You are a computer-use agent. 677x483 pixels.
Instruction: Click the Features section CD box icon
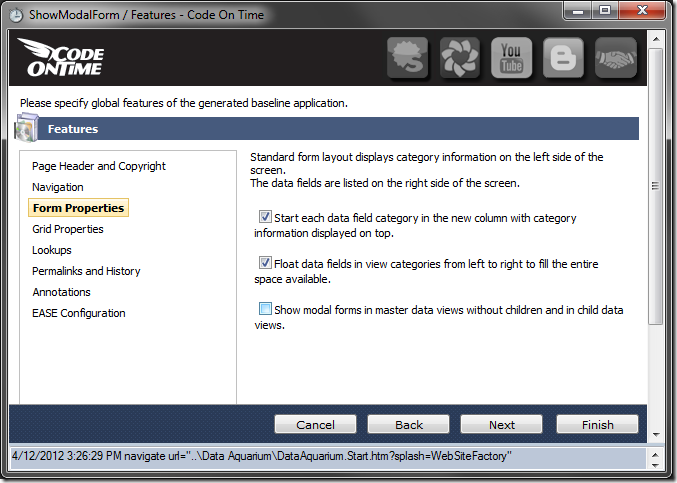[27, 128]
